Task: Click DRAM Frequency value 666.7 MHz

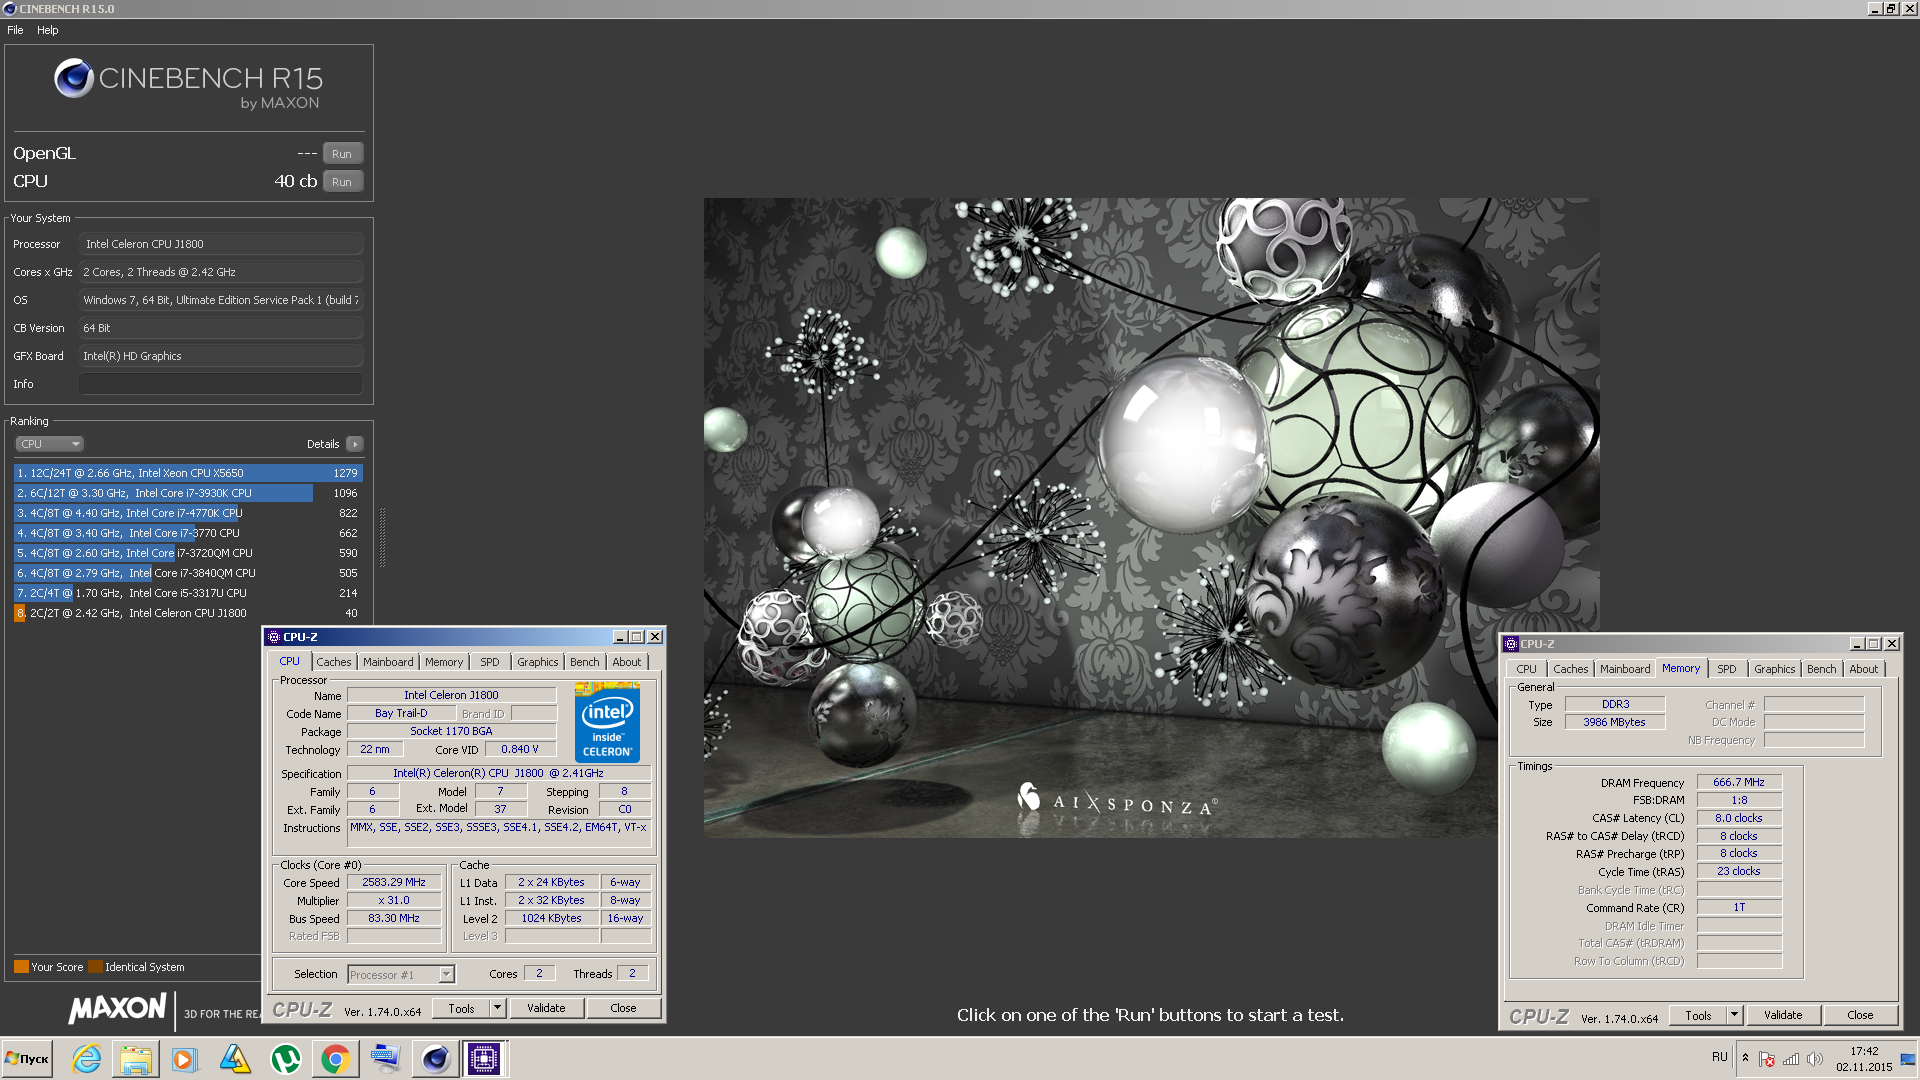Action: coord(1739,782)
